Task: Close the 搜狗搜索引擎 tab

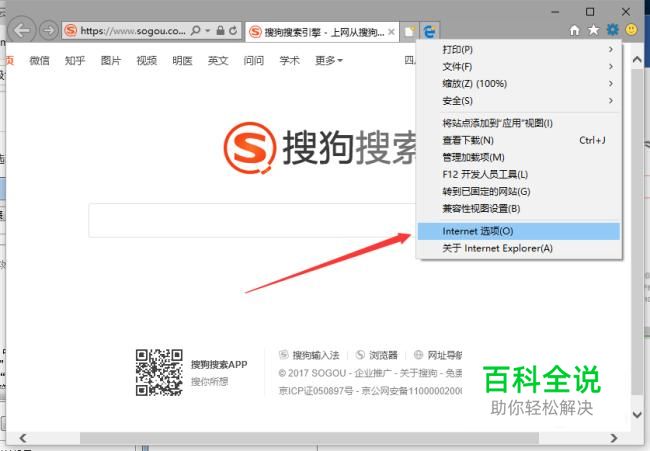Action: tap(391, 32)
